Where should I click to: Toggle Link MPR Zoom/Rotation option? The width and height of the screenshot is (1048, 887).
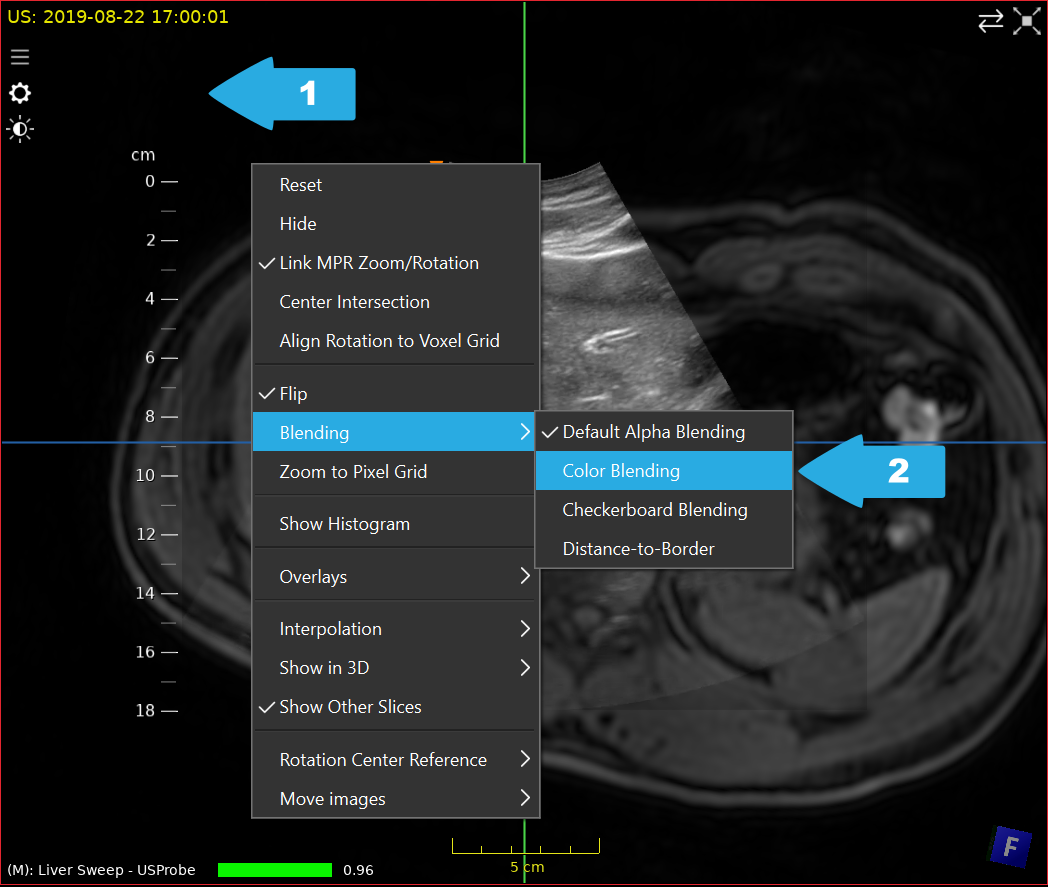pyautogui.click(x=379, y=263)
